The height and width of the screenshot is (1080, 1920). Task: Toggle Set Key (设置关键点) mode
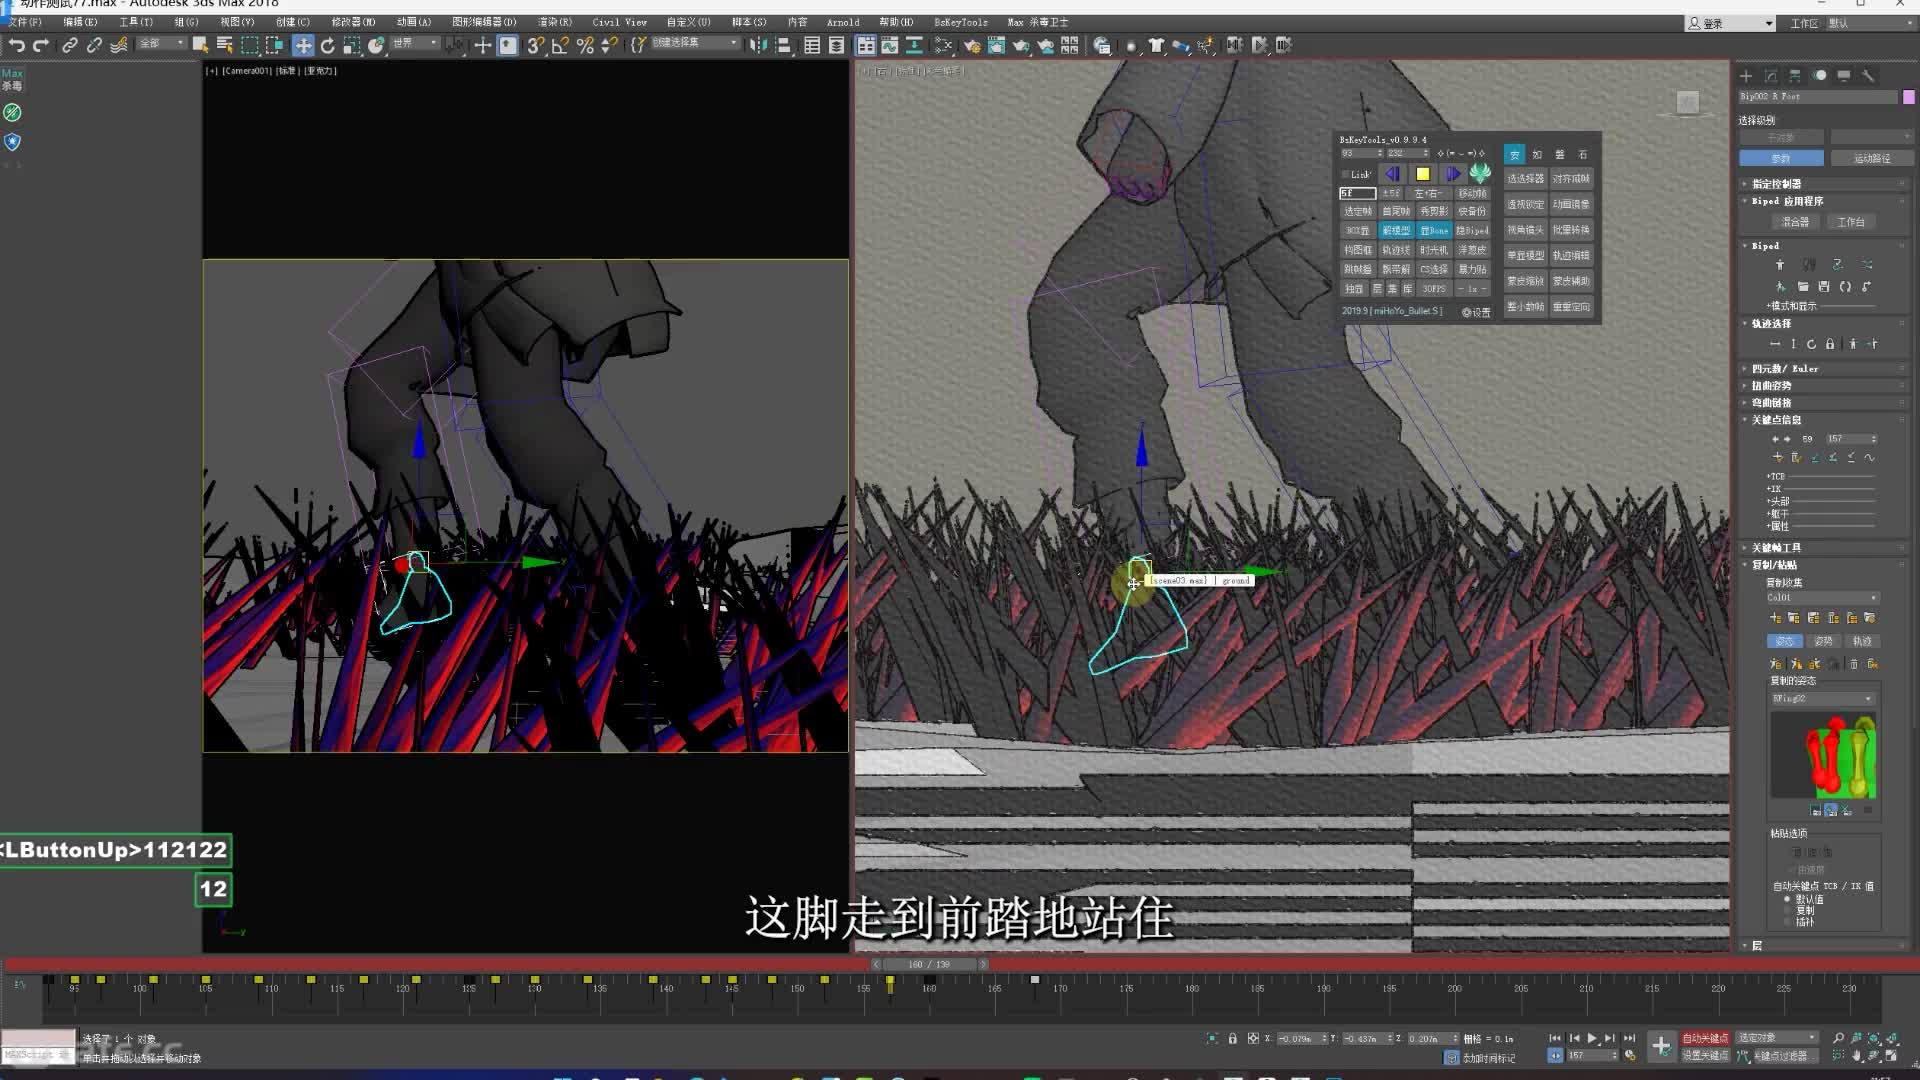click(x=1704, y=1055)
